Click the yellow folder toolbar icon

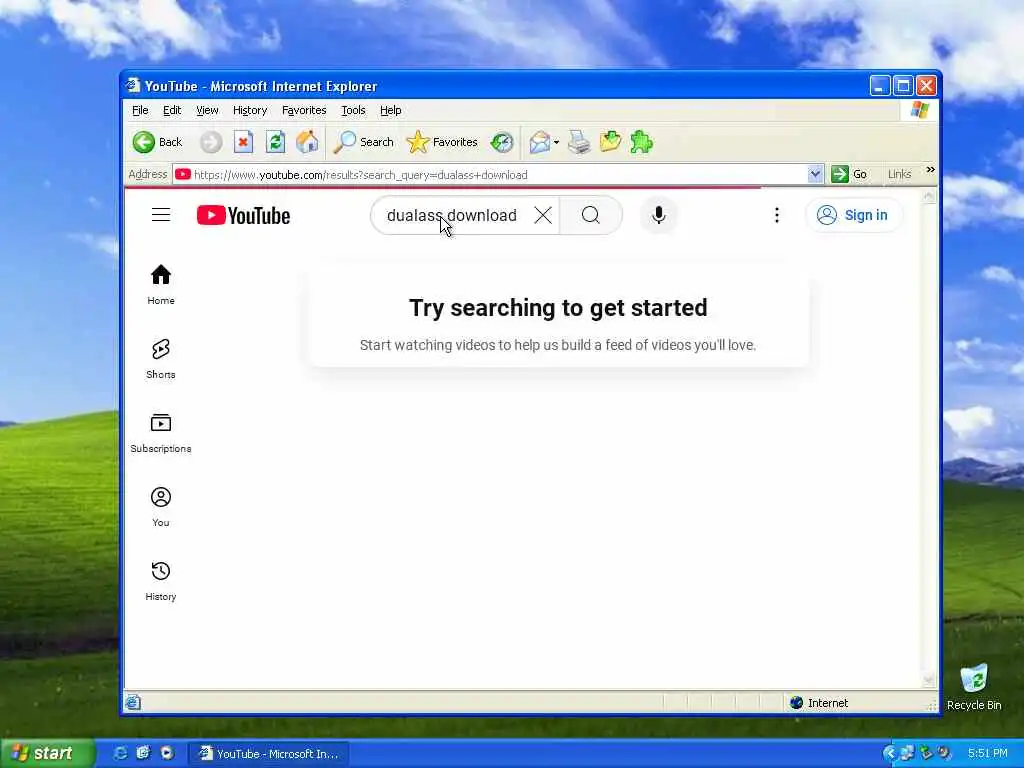[610, 142]
